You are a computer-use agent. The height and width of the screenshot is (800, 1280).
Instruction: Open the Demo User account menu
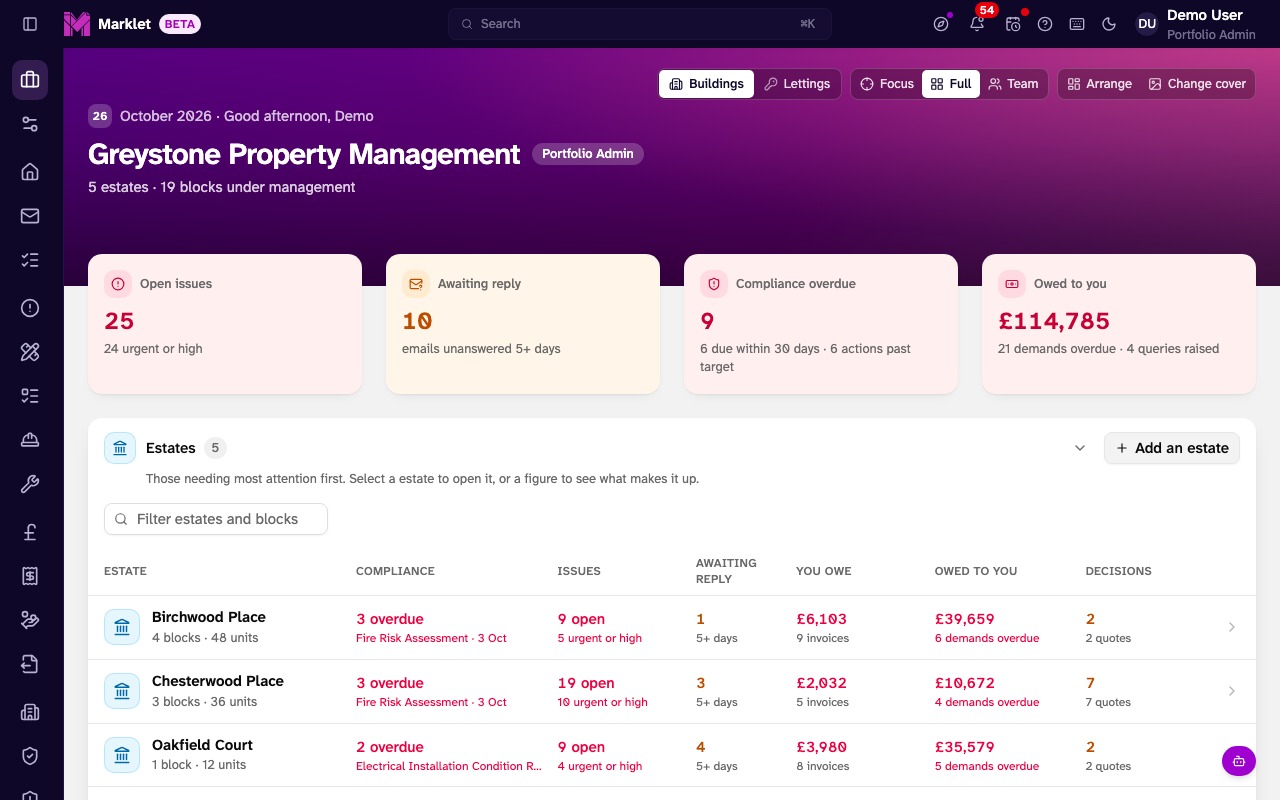[1195, 24]
